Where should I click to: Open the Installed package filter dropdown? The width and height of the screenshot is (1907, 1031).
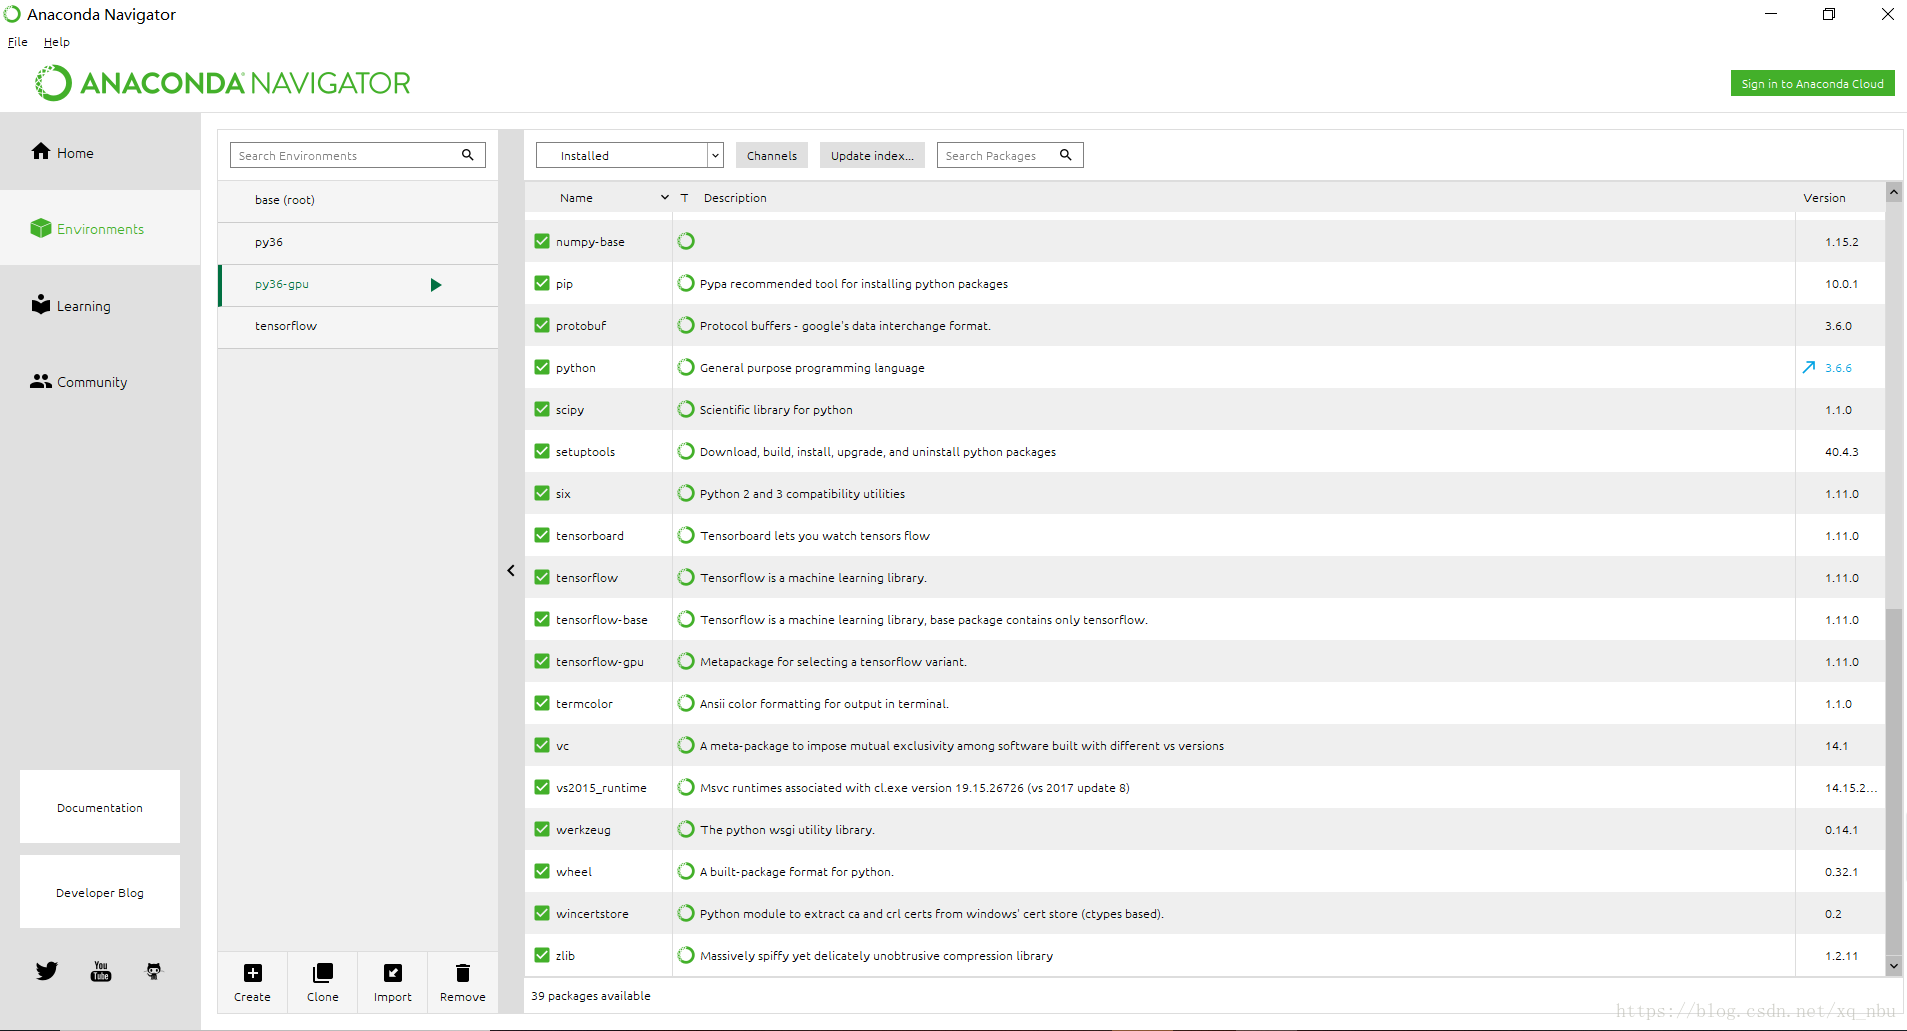click(x=629, y=155)
